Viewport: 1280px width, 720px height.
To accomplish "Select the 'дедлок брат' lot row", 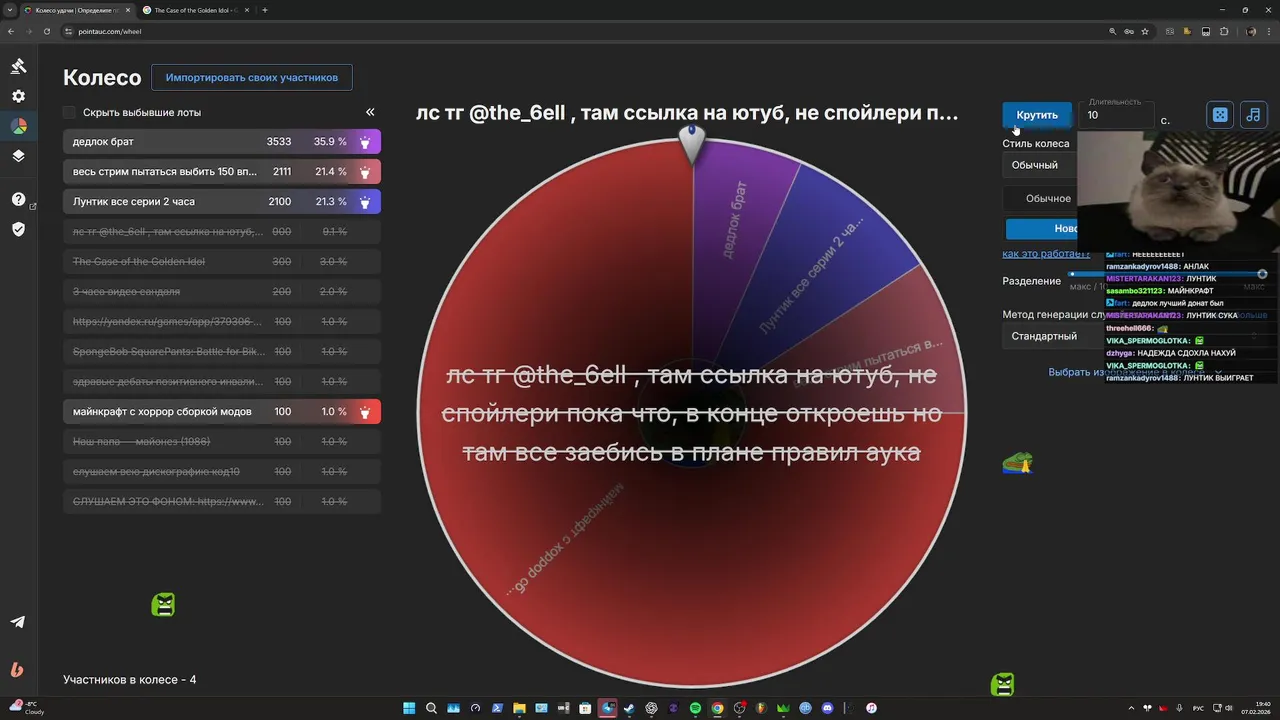I will (x=222, y=142).
